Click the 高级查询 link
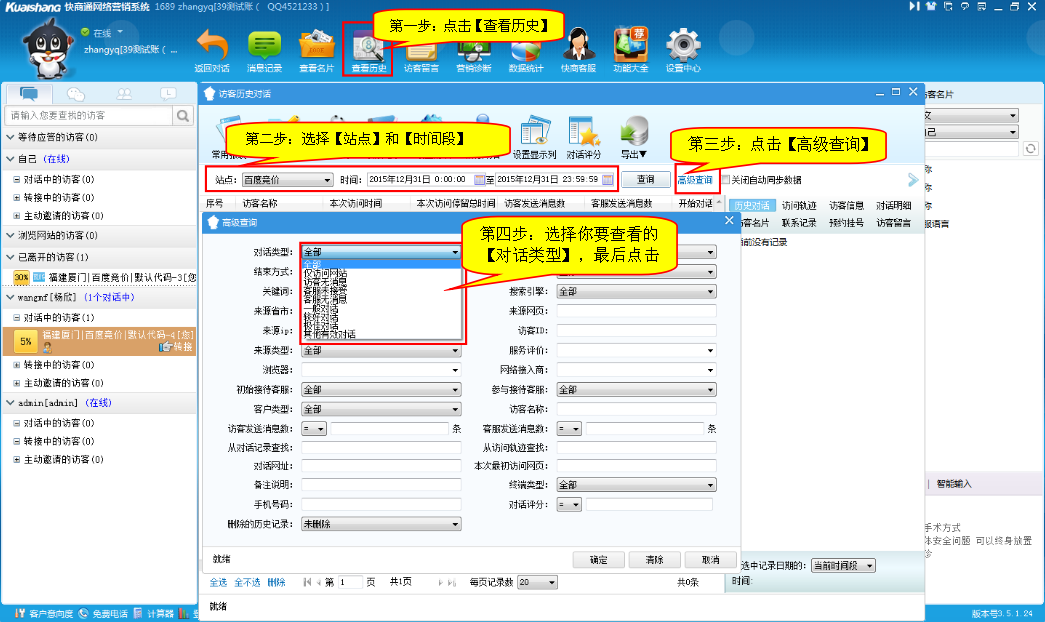This screenshot has width=1045, height=622. (695, 180)
